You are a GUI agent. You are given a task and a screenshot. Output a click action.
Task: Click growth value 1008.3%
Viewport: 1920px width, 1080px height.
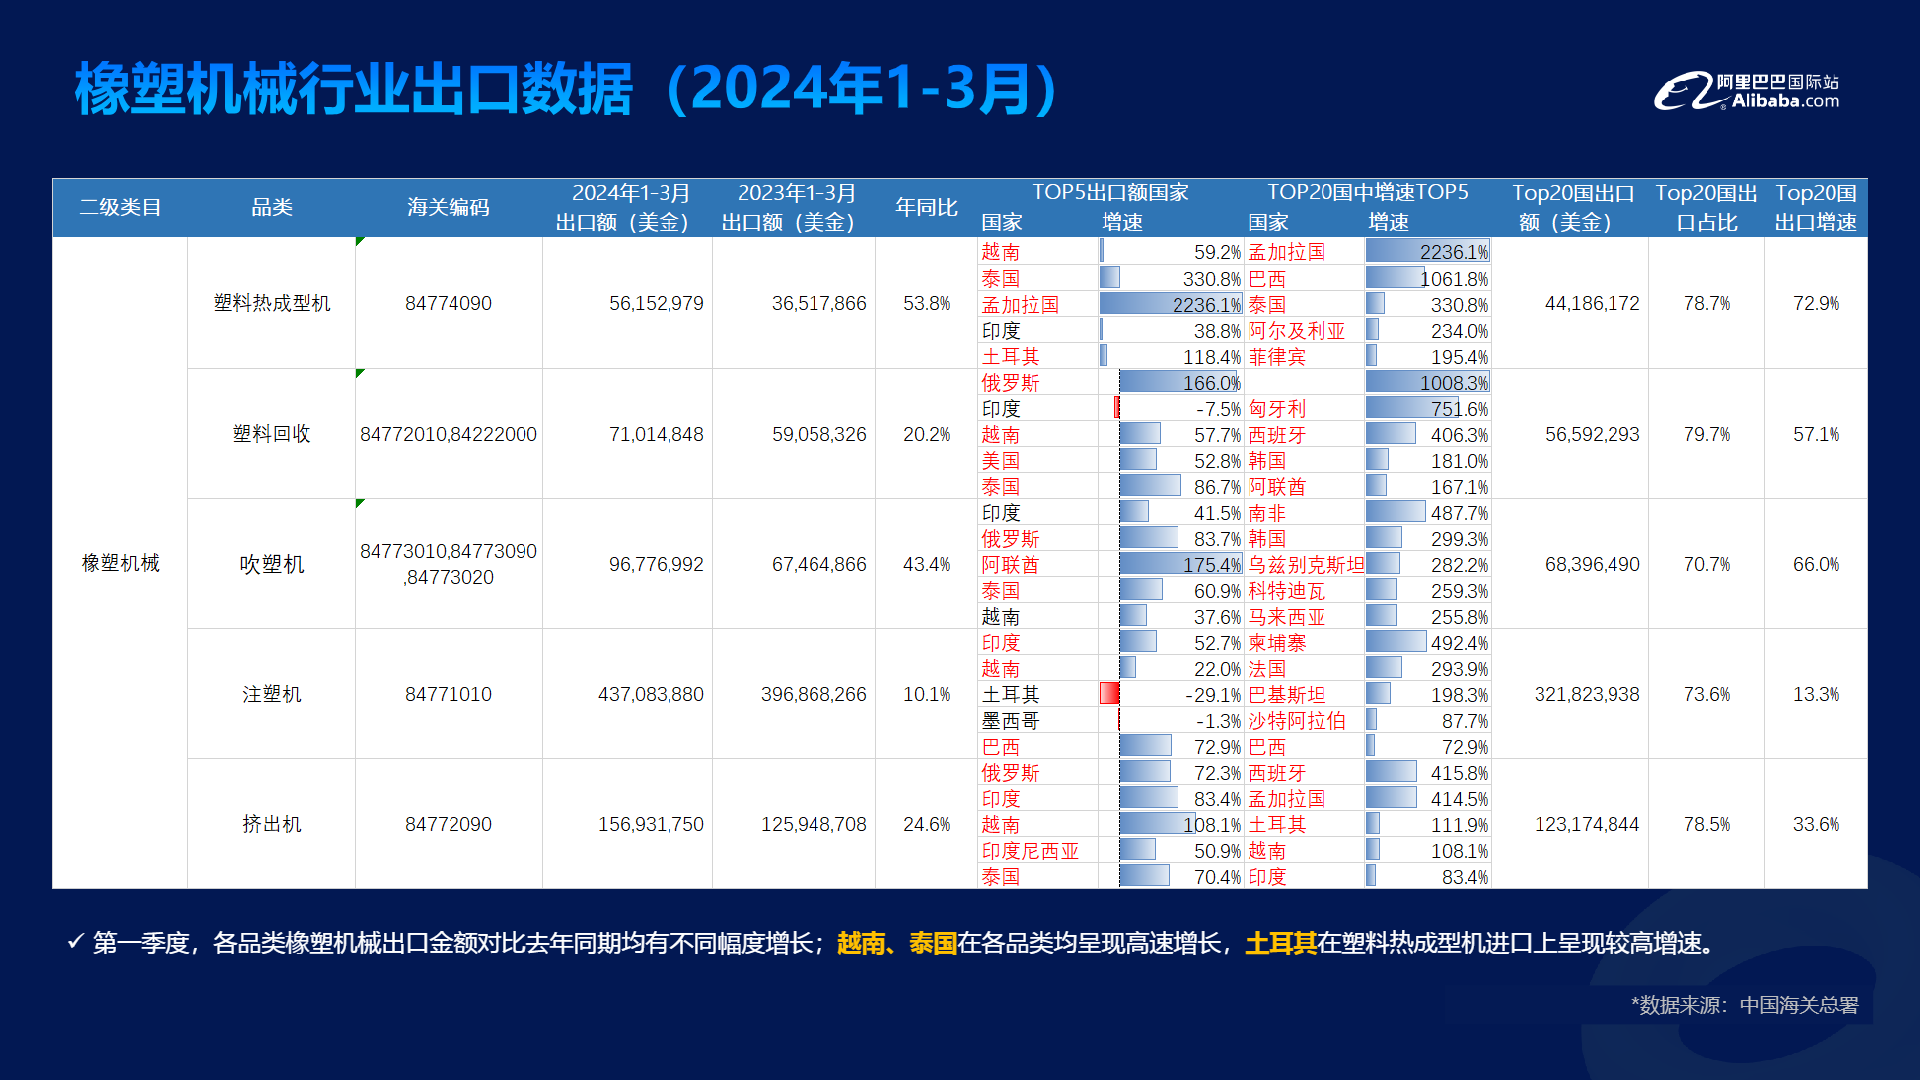pyautogui.click(x=1454, y=383)
